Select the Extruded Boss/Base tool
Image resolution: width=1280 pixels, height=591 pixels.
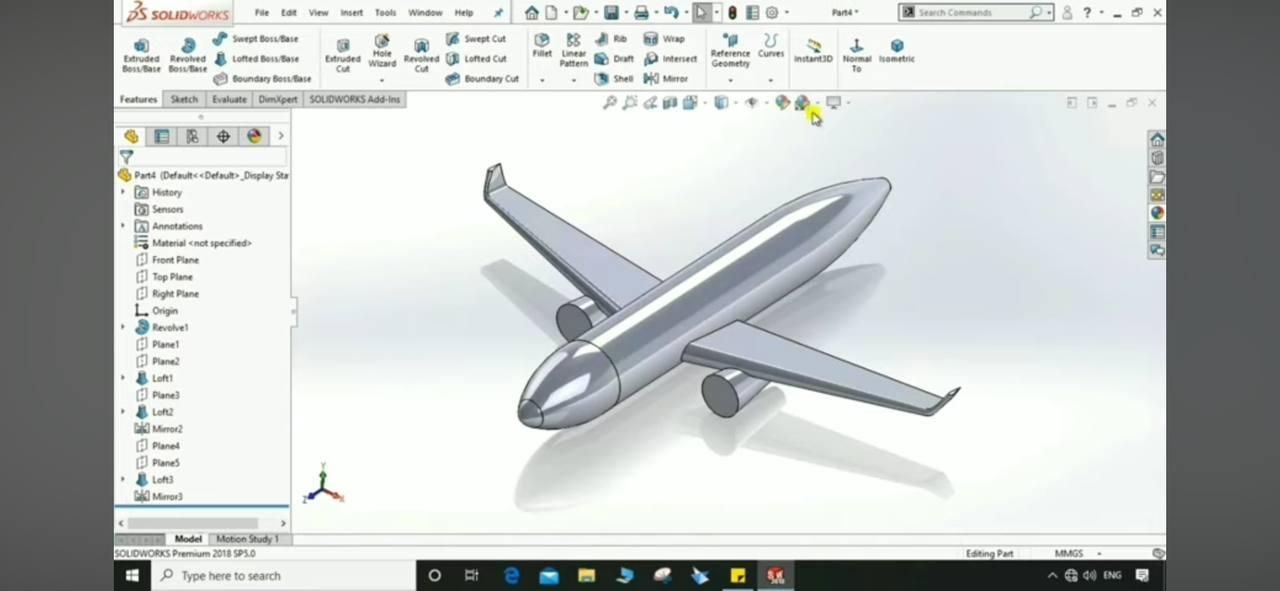[x=141, y=52]
